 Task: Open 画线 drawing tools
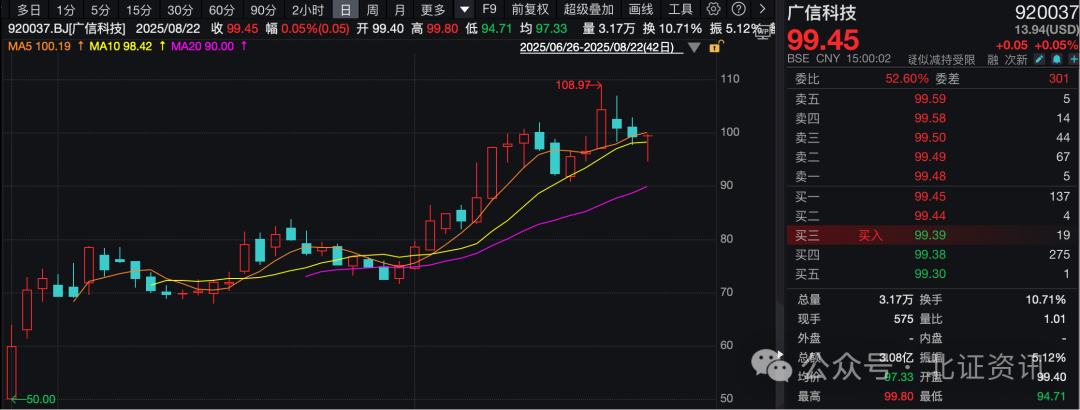click(x=641, y=10)
